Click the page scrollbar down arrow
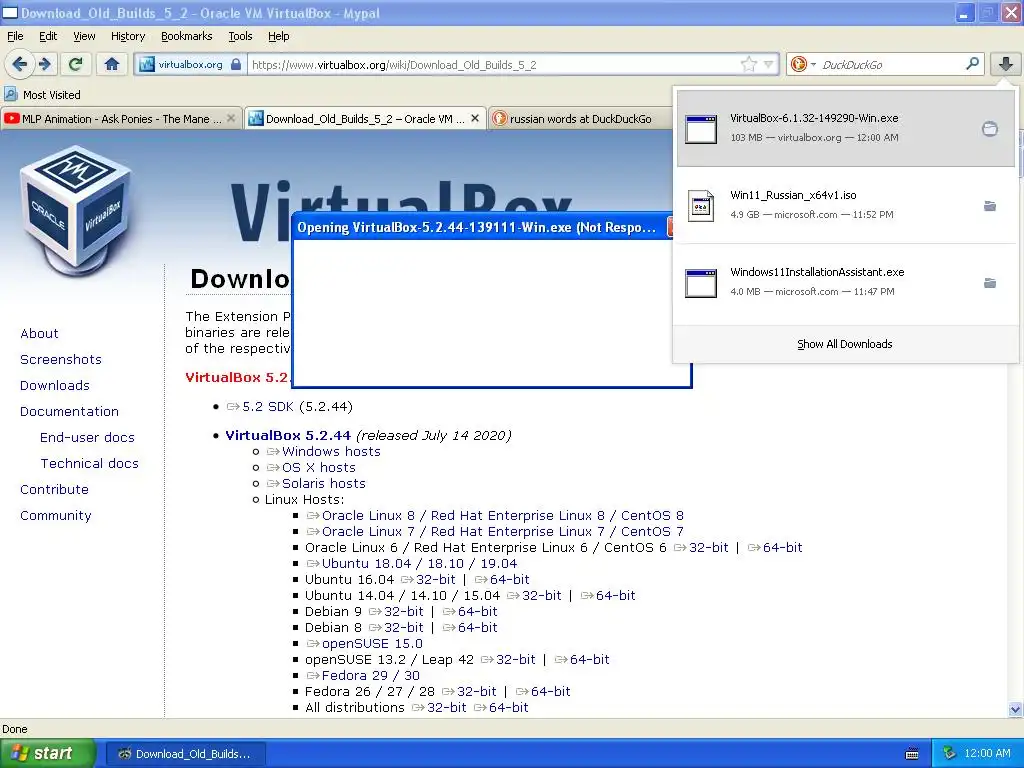Viewport: 1024px width, 768px height. click(1015, 709)
